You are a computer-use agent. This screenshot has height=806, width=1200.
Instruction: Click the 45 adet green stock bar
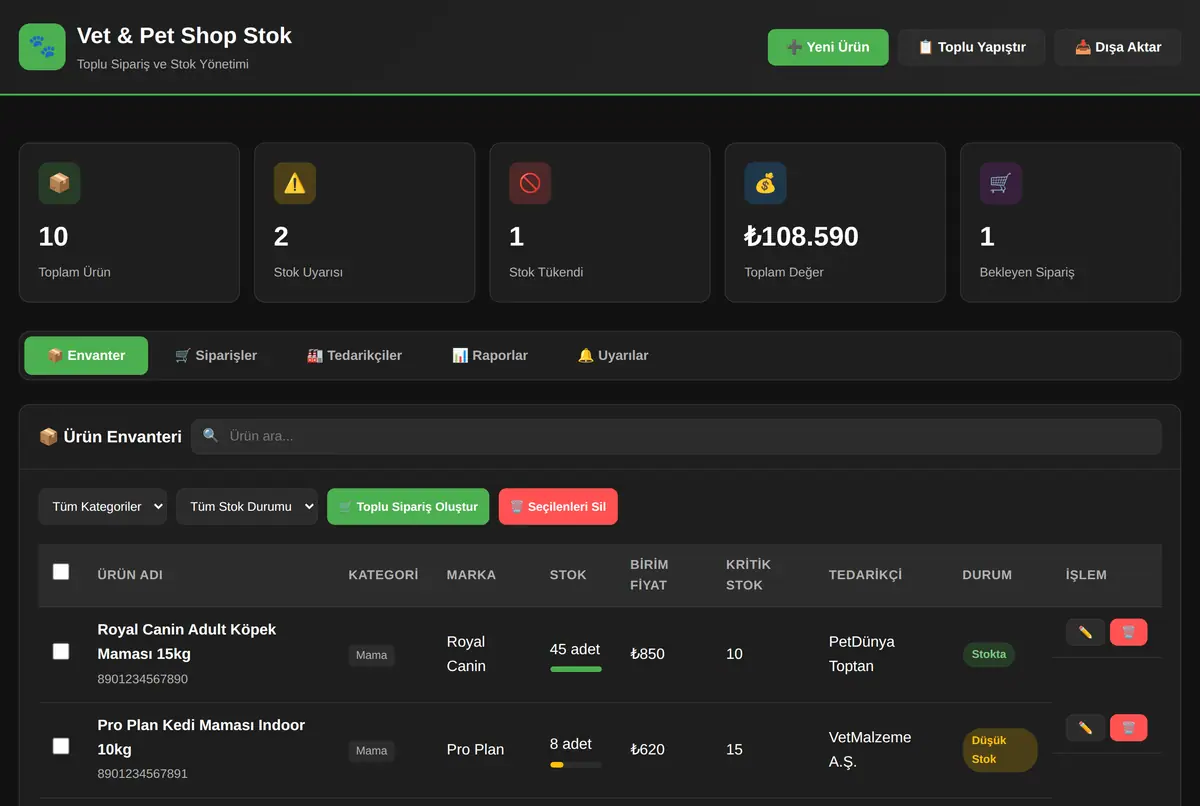(576, 669)
